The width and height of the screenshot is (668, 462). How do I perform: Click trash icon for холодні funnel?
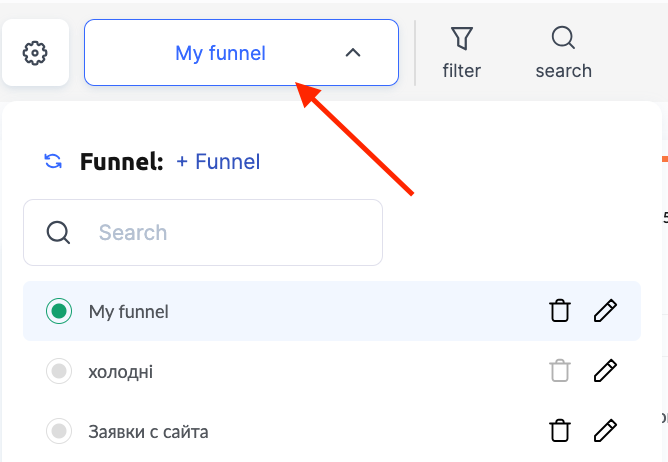pyautogui.click(x=560, y=371)
